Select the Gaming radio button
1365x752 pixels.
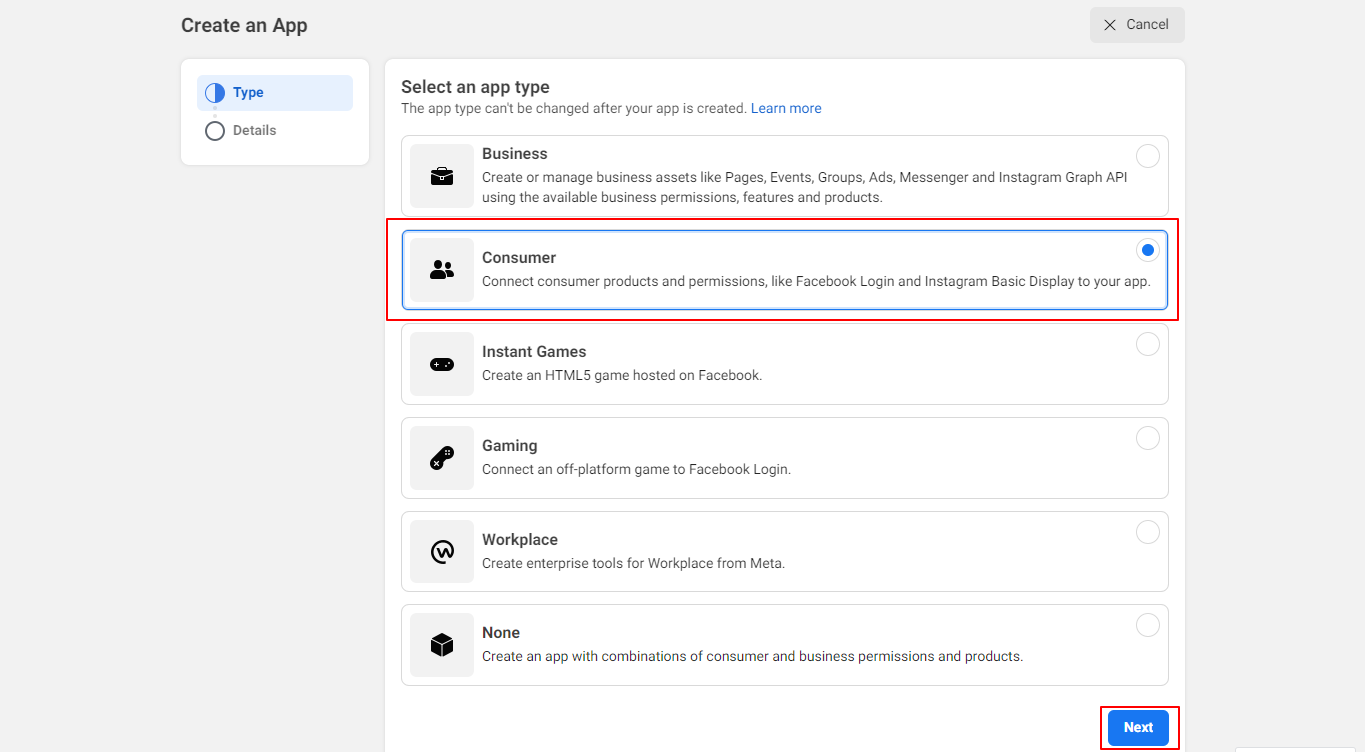click(x=1148, y=438)
